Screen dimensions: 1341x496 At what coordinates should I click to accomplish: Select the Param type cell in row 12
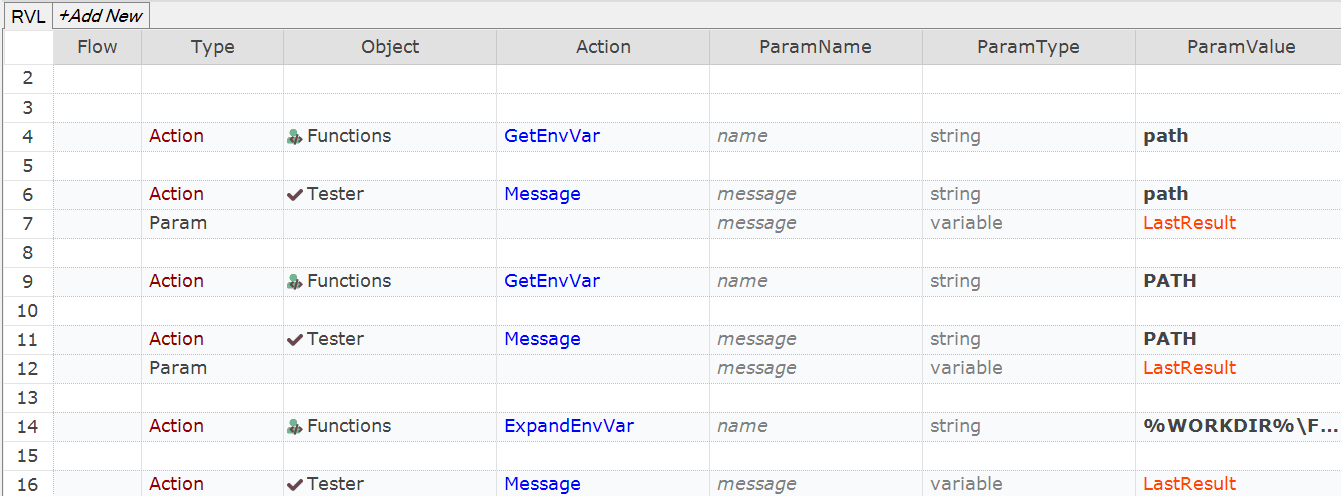click(x=178, y=368)
